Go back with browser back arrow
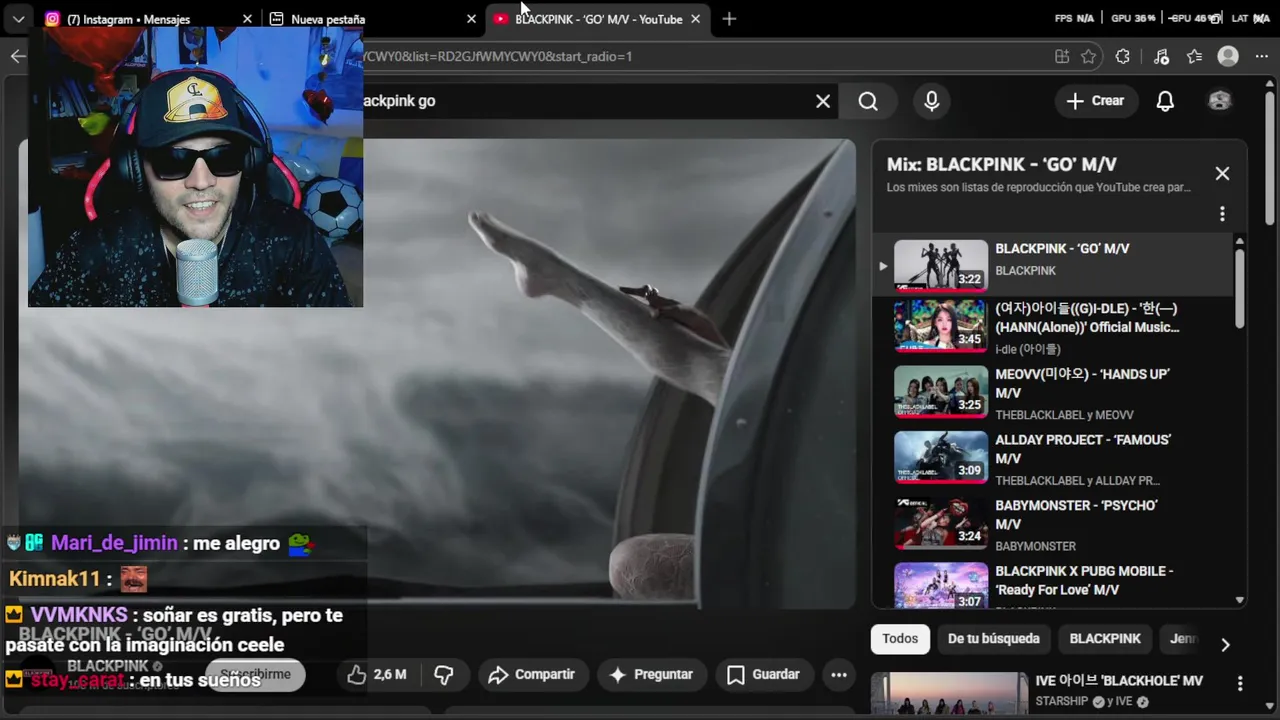 tap(18, 56)
